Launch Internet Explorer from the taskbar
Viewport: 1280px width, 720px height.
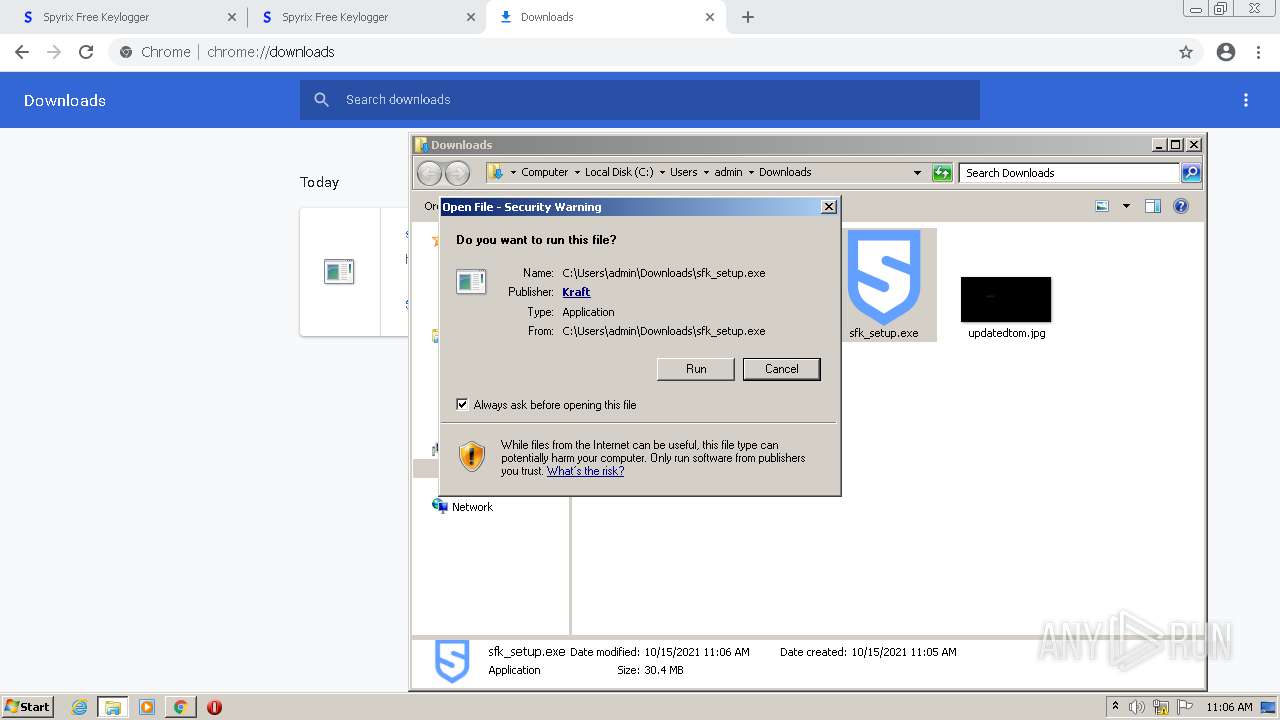[79, 707]
